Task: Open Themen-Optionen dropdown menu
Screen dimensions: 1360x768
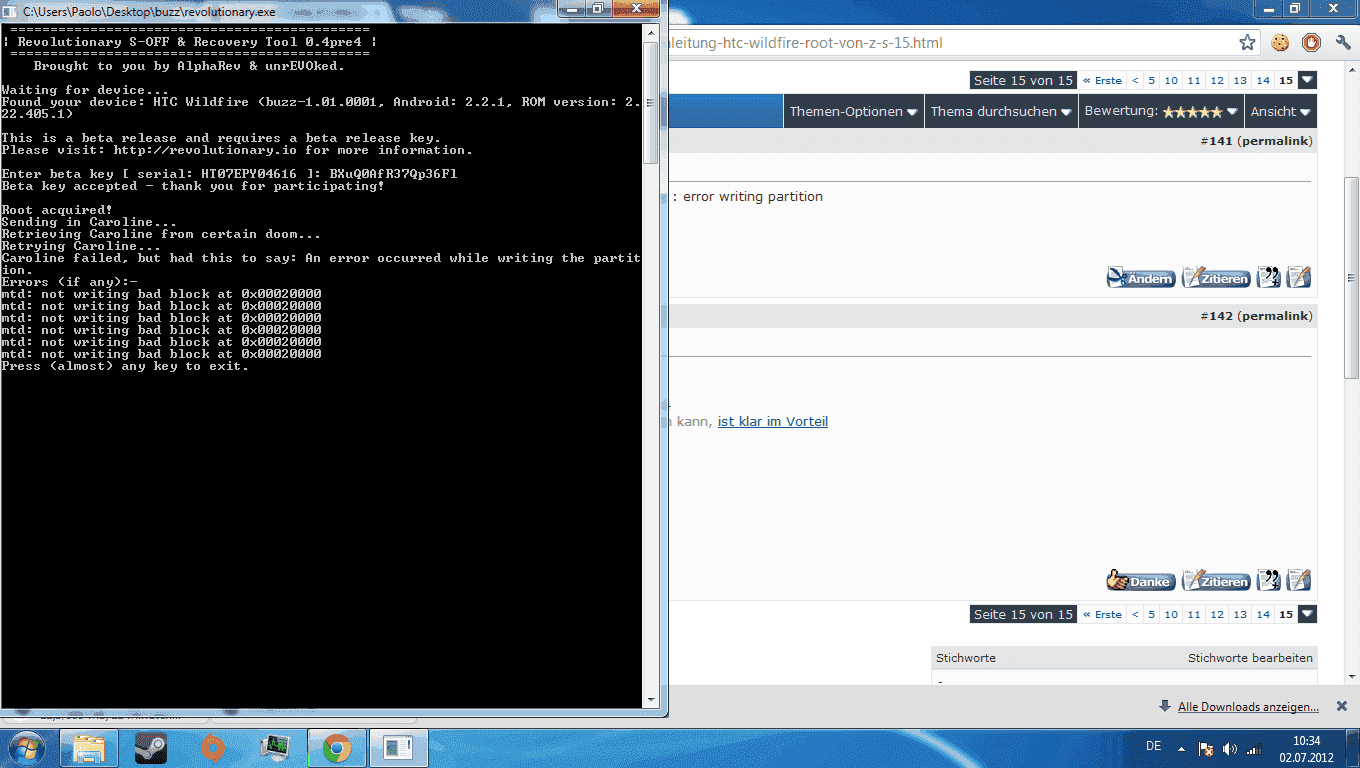Action: click(853, 112)
